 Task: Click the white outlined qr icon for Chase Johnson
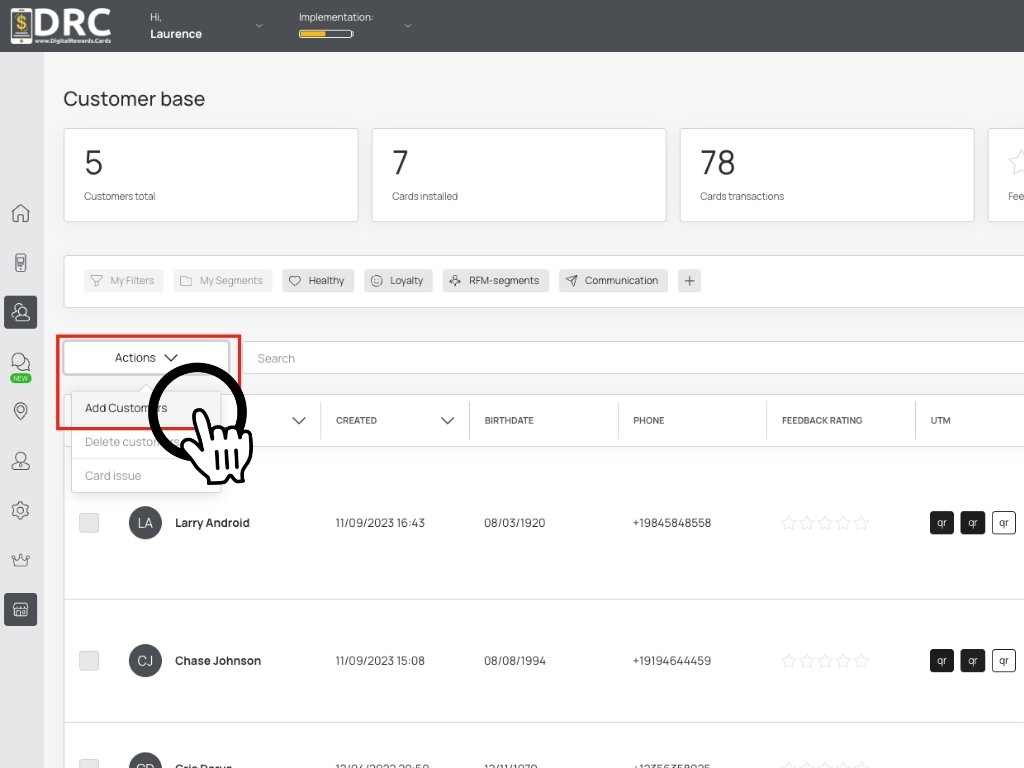[x=1004, y=660]
